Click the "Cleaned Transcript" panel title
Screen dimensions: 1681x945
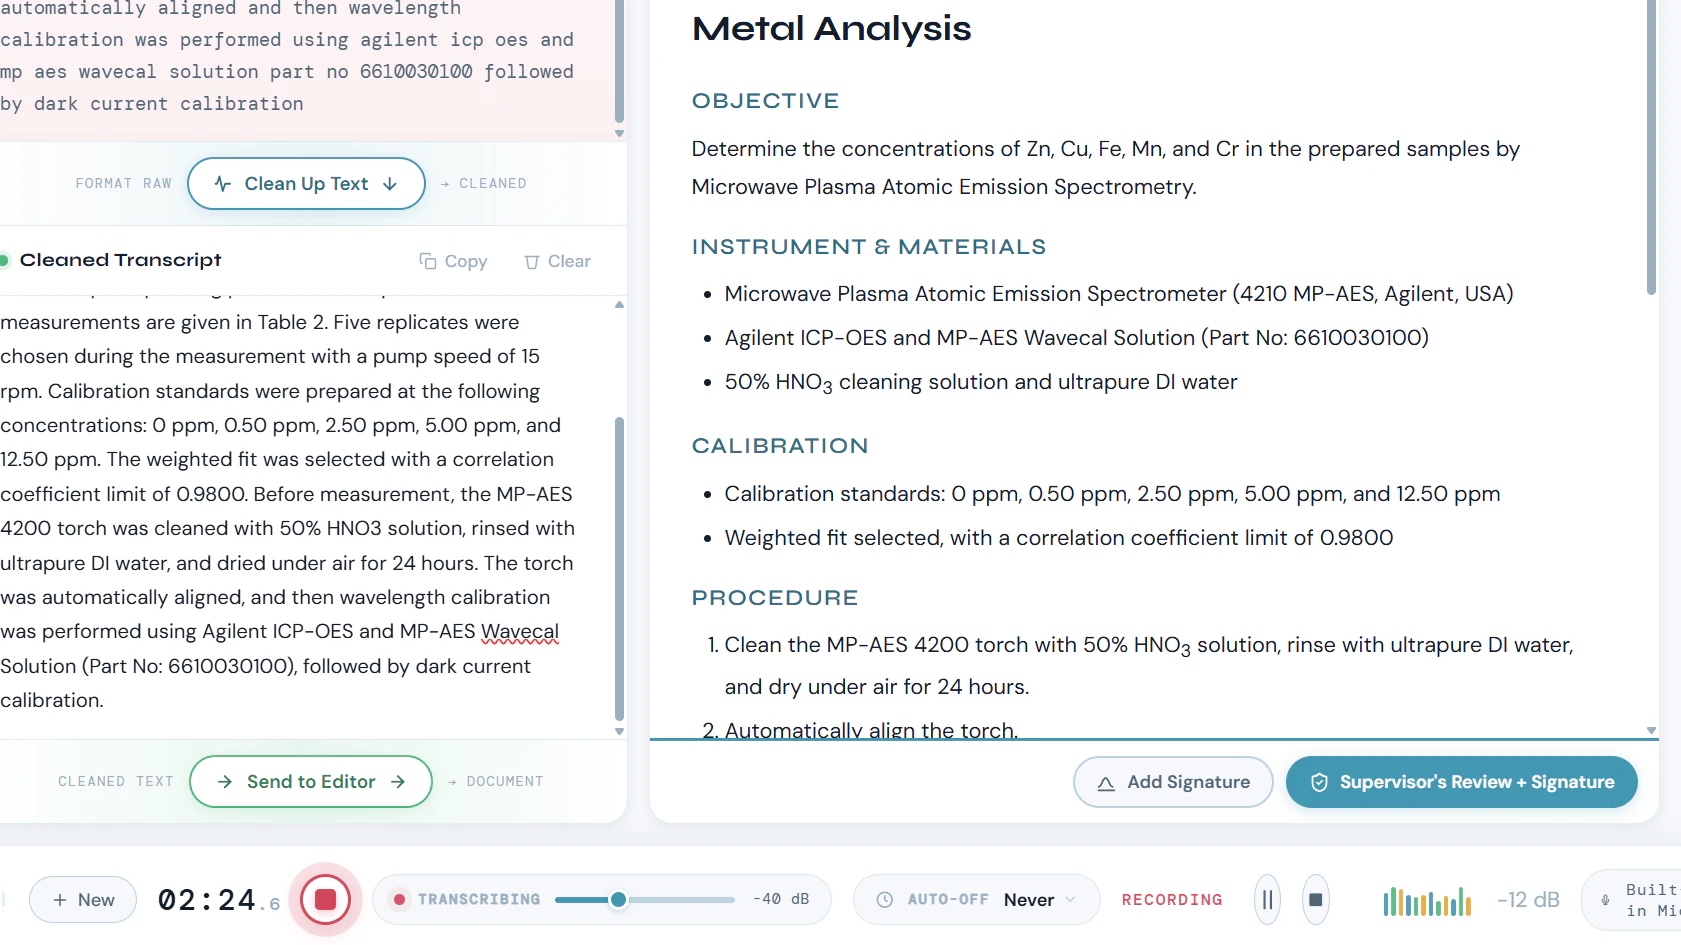120,260
